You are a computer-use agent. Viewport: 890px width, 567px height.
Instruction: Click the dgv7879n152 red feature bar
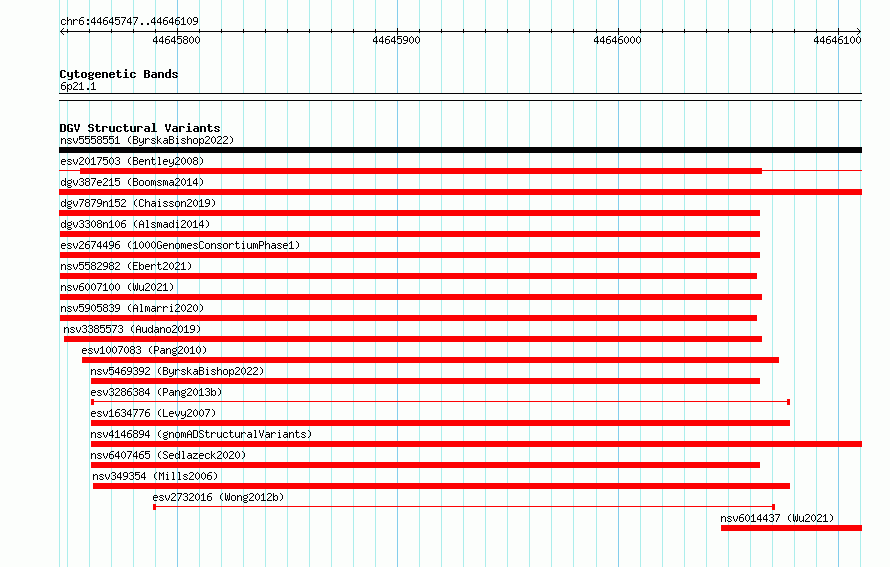coord(409,213)
